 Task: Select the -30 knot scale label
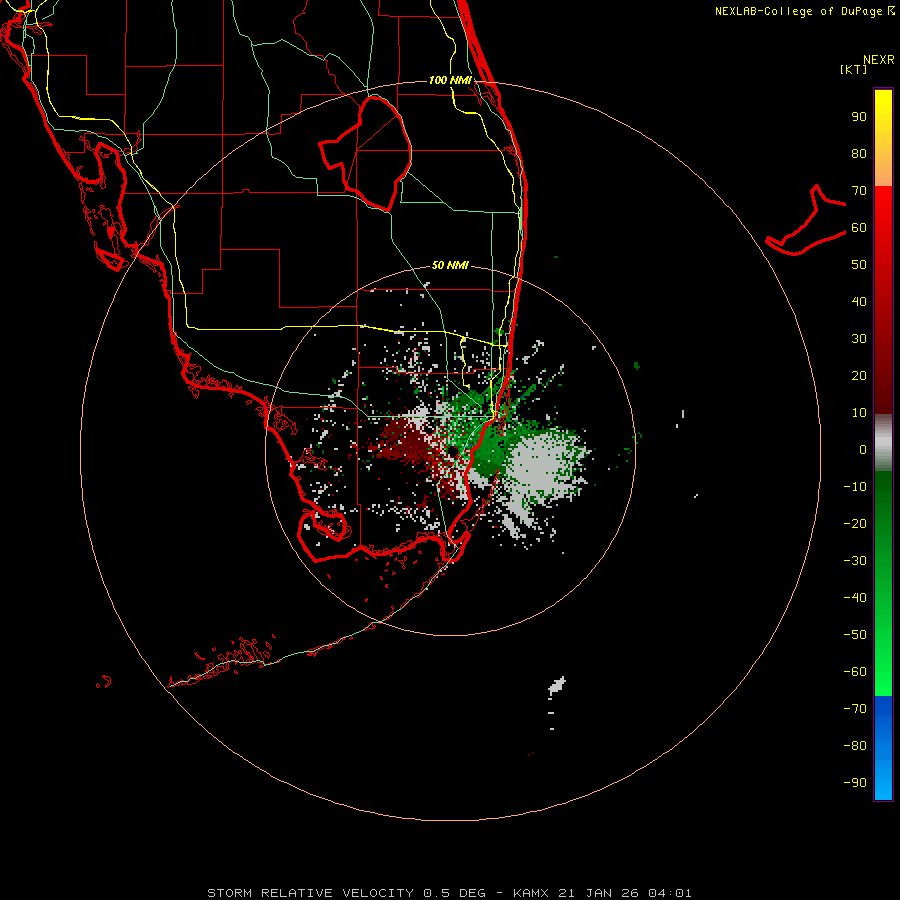click(855, 561)
